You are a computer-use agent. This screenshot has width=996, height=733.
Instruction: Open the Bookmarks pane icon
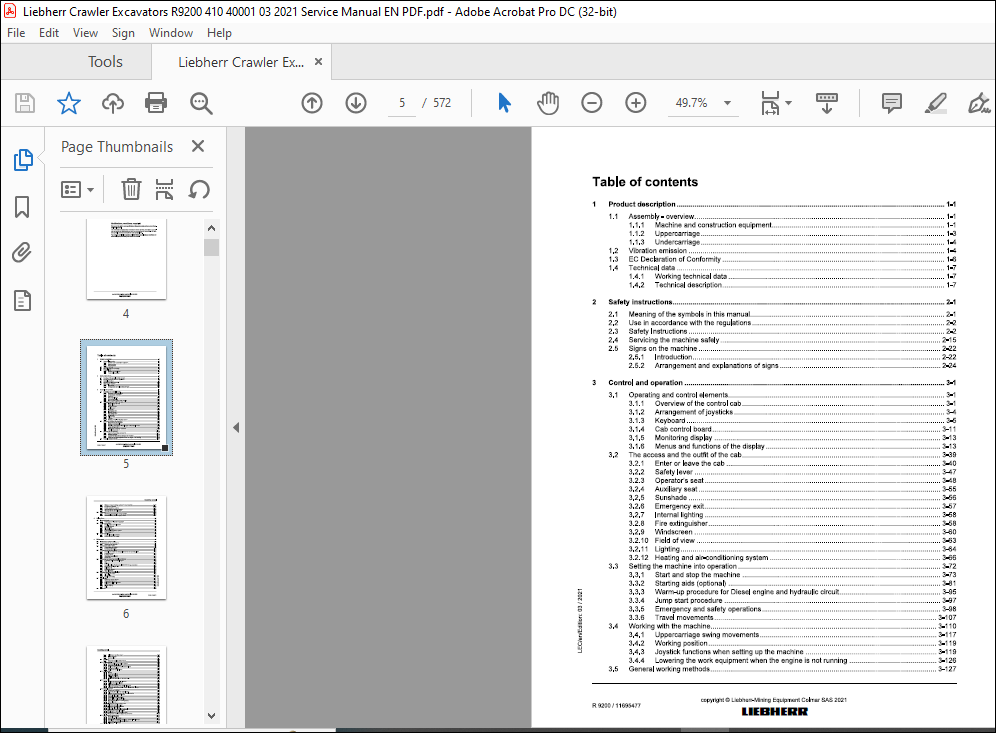(22, 207)
